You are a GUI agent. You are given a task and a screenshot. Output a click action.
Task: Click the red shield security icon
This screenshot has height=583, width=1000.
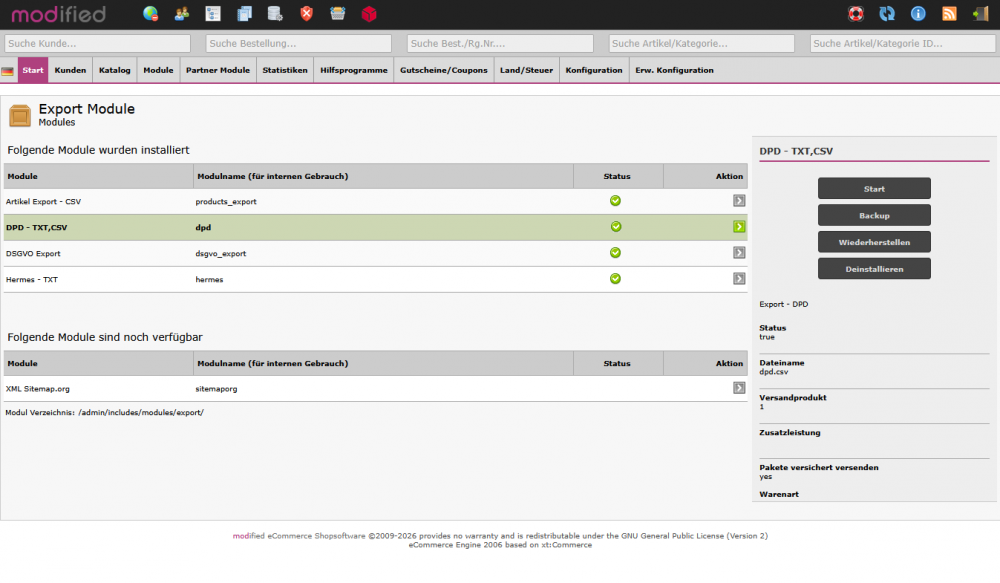(x=306, y=14)
